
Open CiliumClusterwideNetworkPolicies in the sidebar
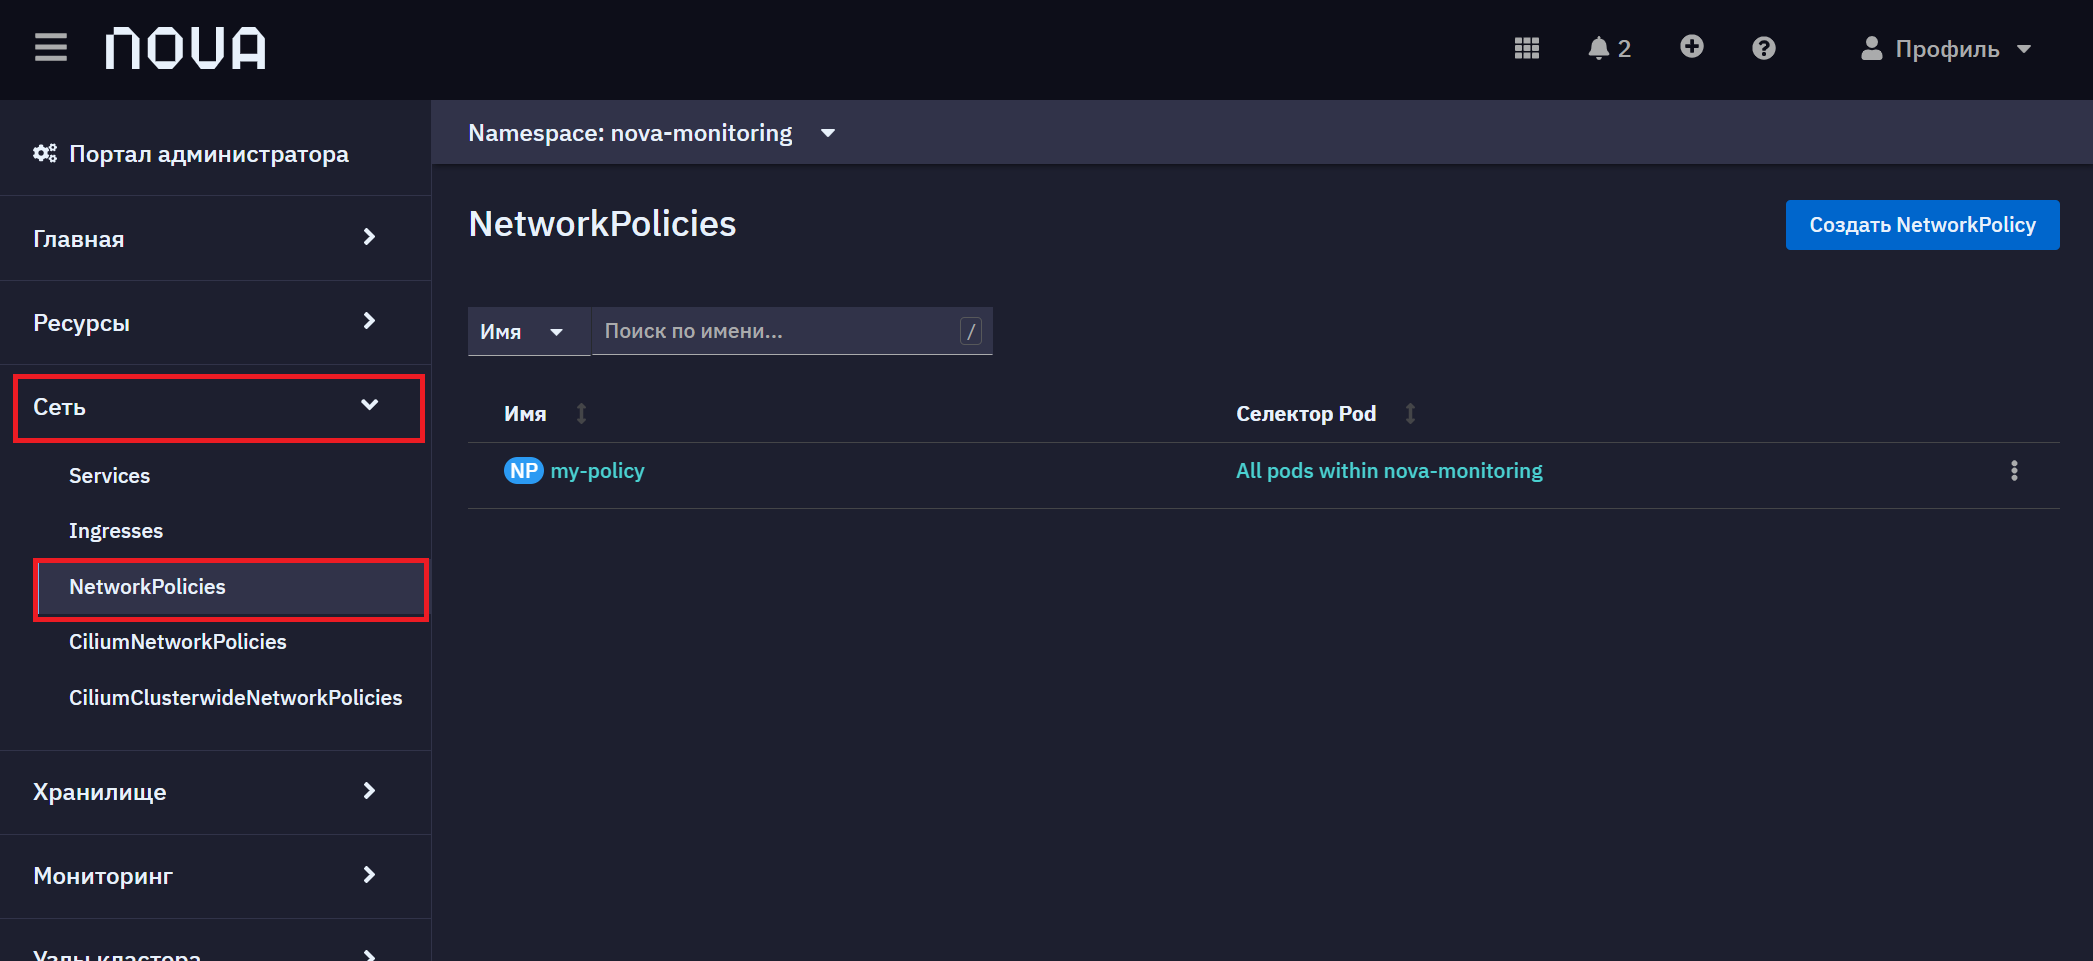[x=236, y=698]
